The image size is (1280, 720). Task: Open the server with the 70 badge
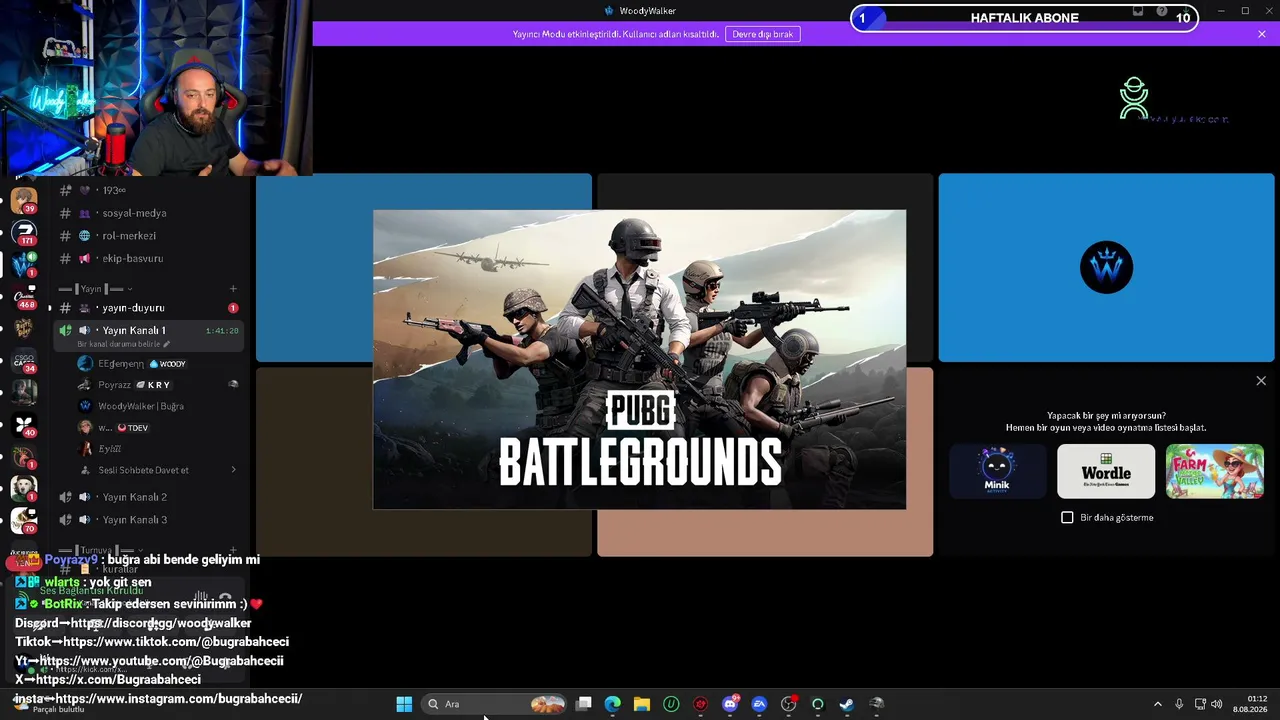click(24, 520)
